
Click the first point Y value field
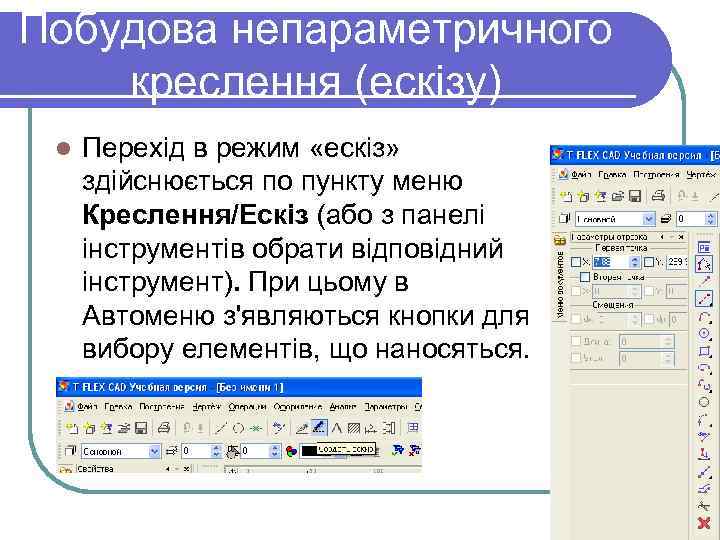coord(677,262)
